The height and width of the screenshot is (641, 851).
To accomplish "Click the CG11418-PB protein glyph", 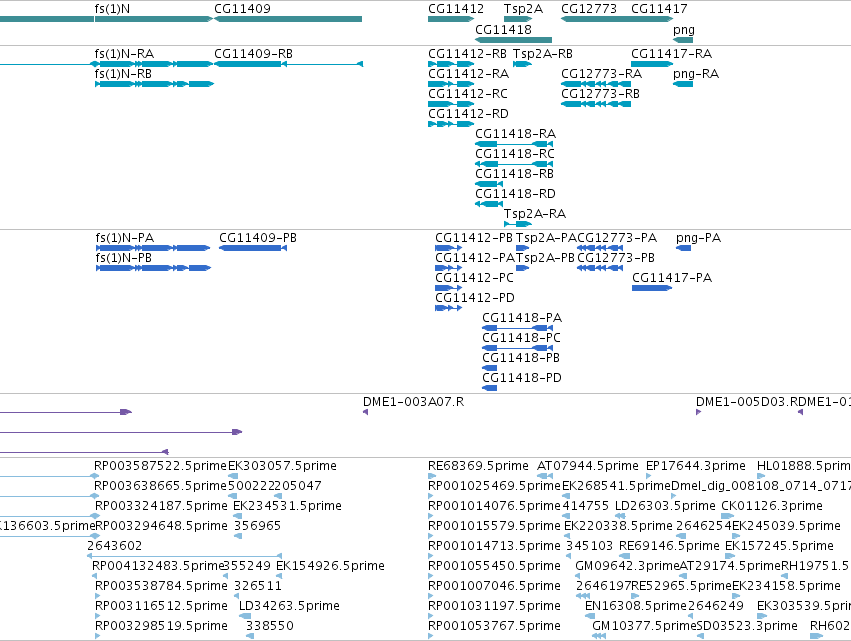I will coord(490,368).
